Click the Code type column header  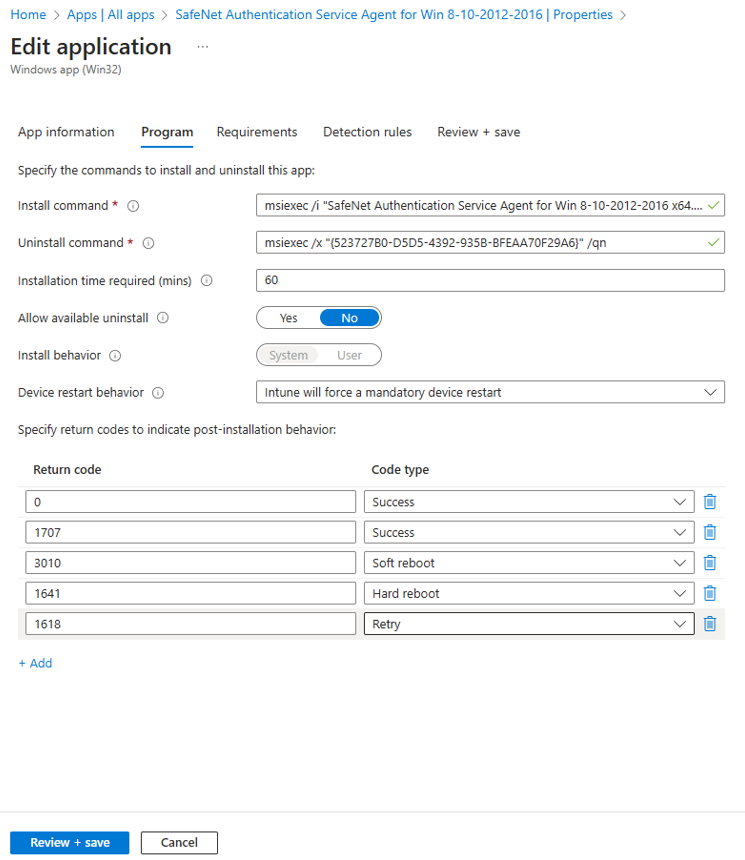coord(400,469)
